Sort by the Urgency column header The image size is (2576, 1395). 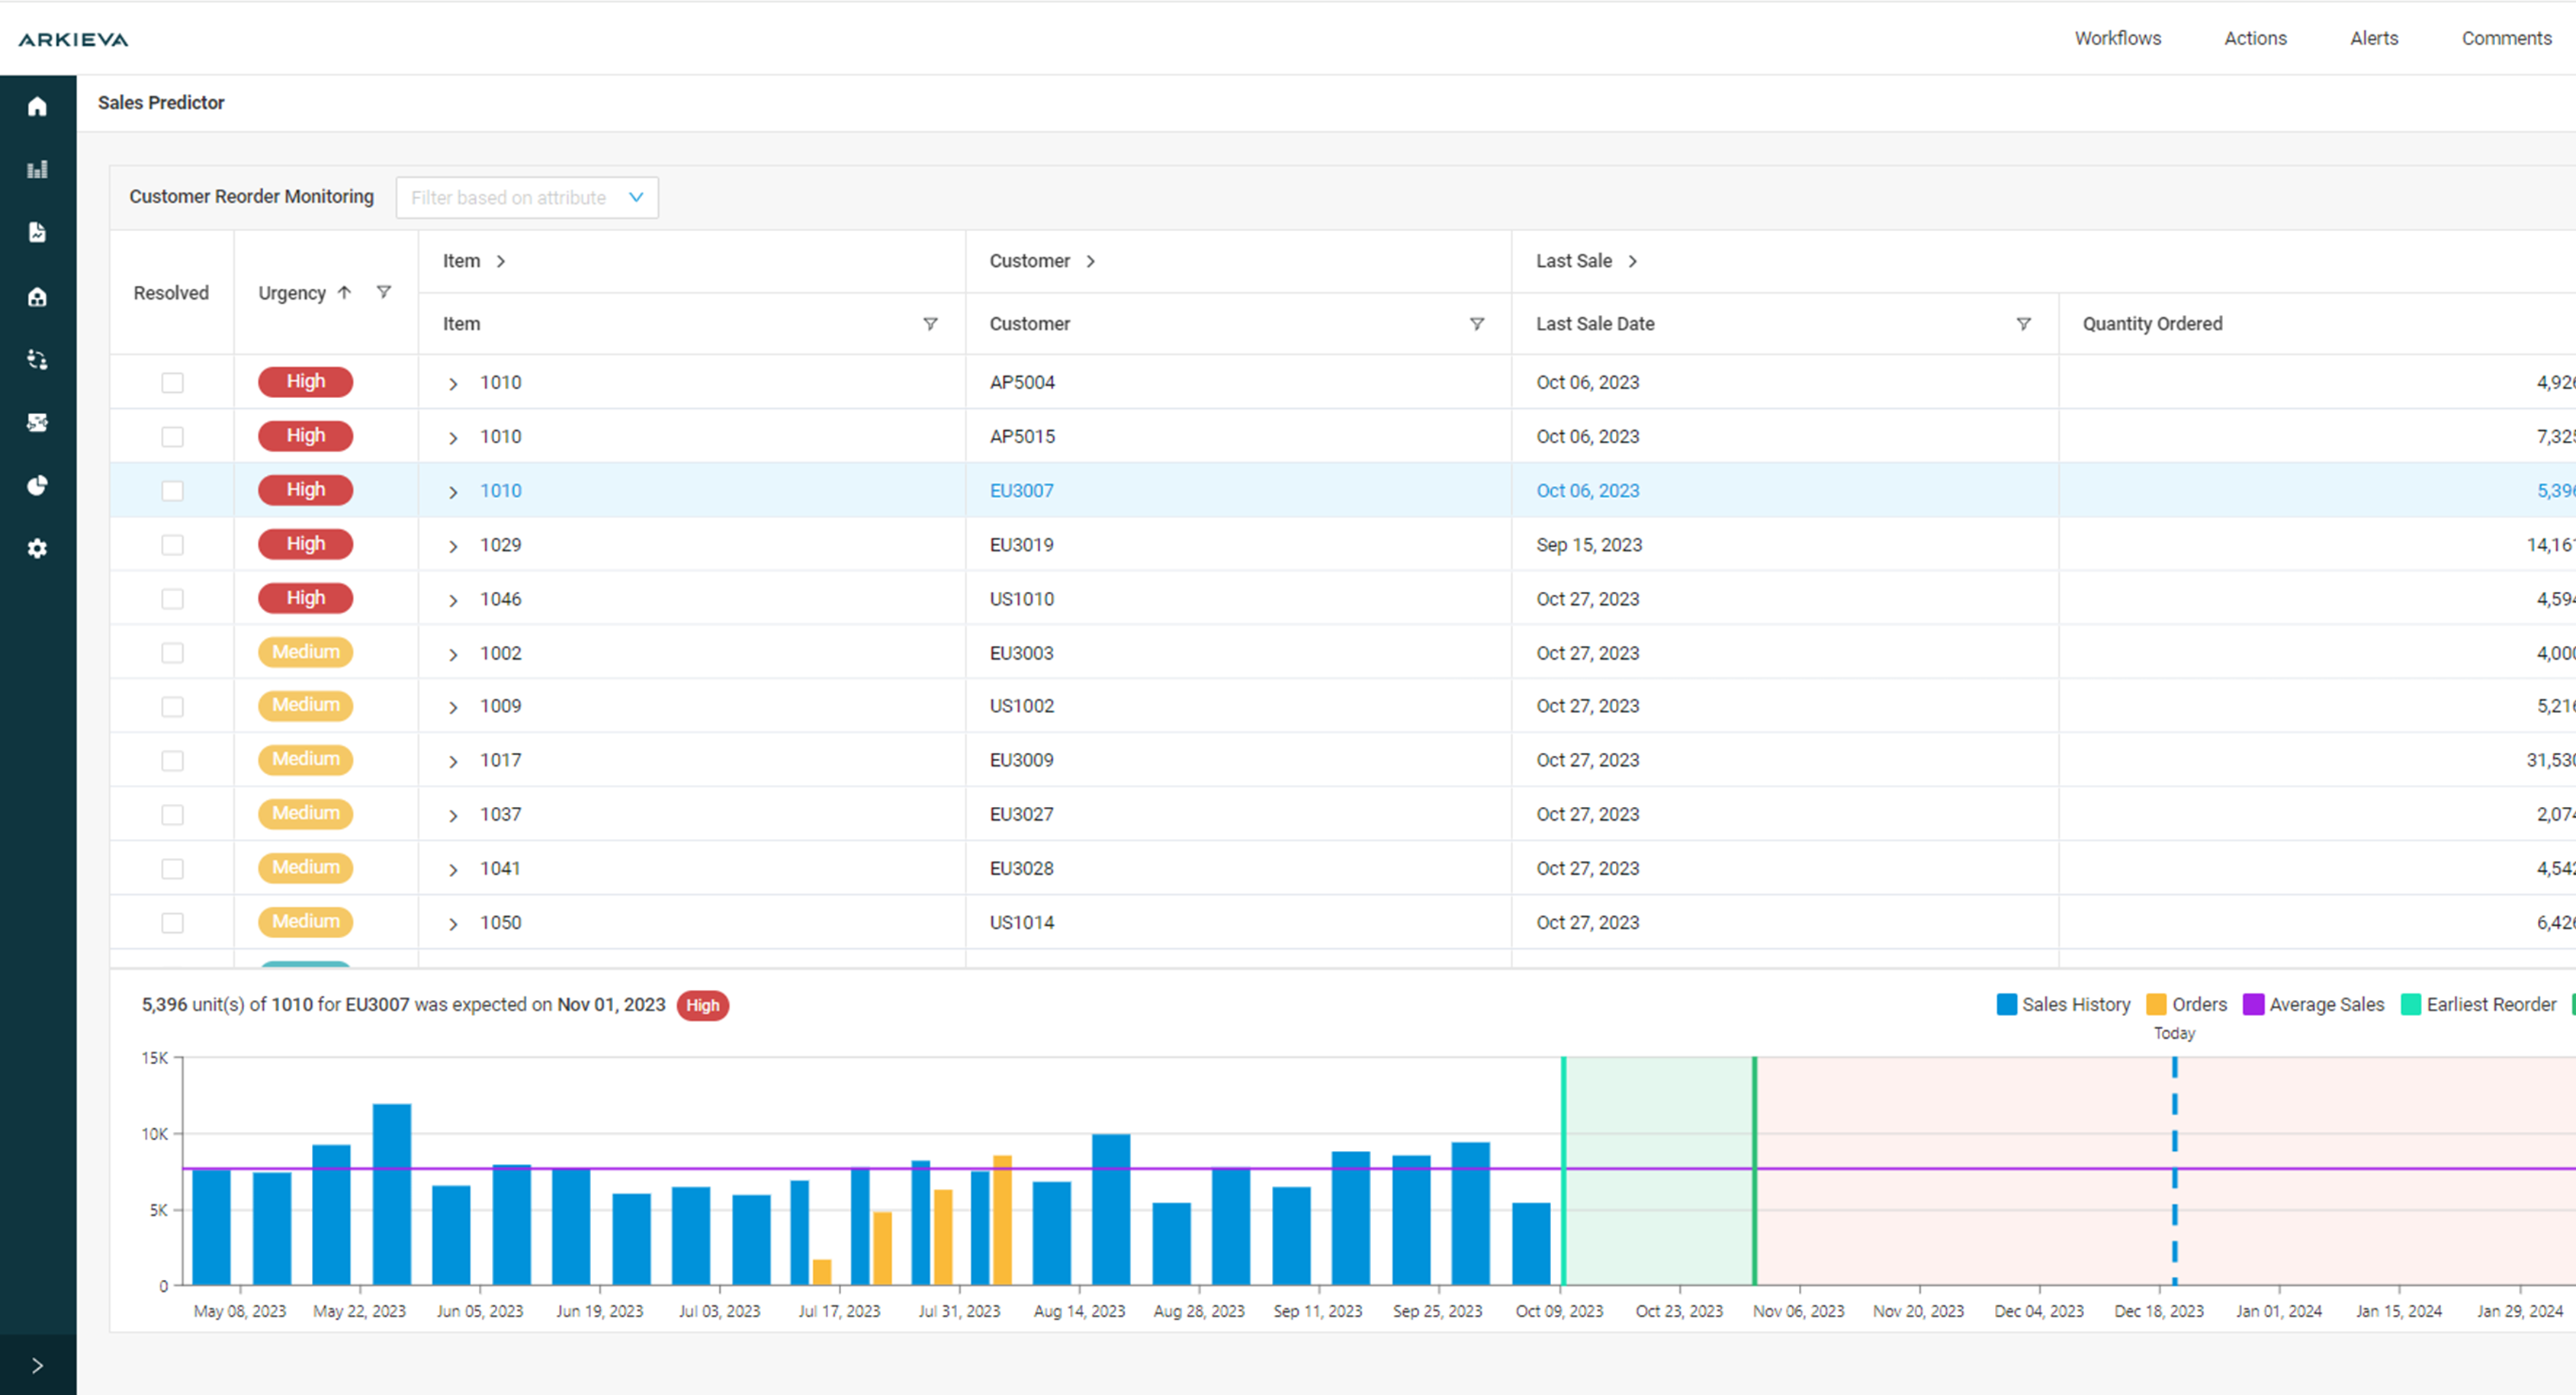coord(292,293)
